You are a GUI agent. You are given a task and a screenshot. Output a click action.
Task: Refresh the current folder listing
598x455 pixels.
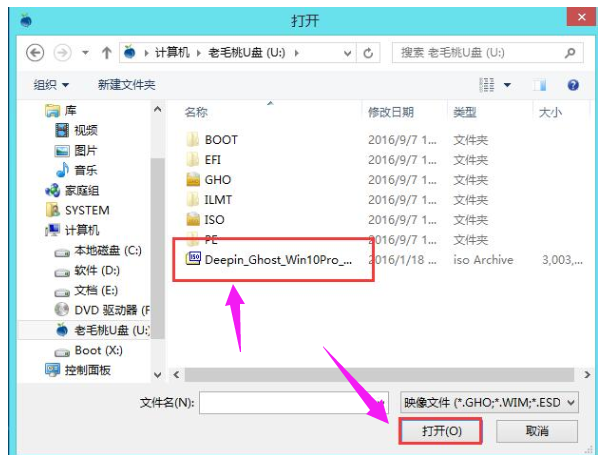coord(368,53)
